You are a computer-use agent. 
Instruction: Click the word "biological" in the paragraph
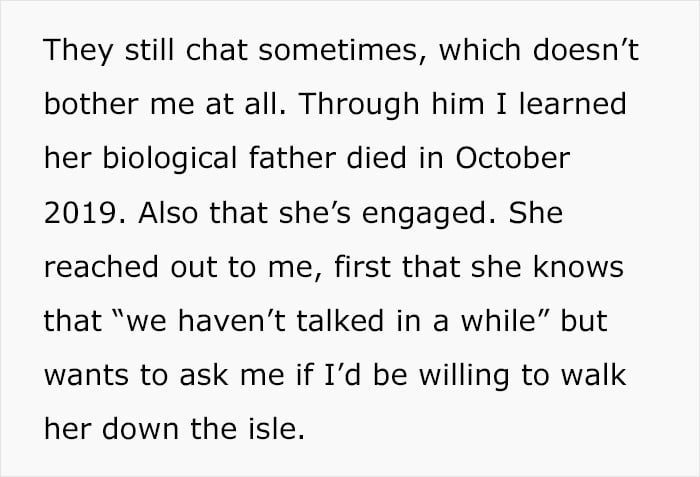pos(170,159)
